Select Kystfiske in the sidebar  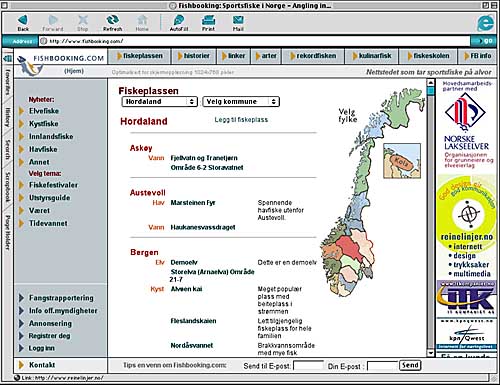point(43,124)
